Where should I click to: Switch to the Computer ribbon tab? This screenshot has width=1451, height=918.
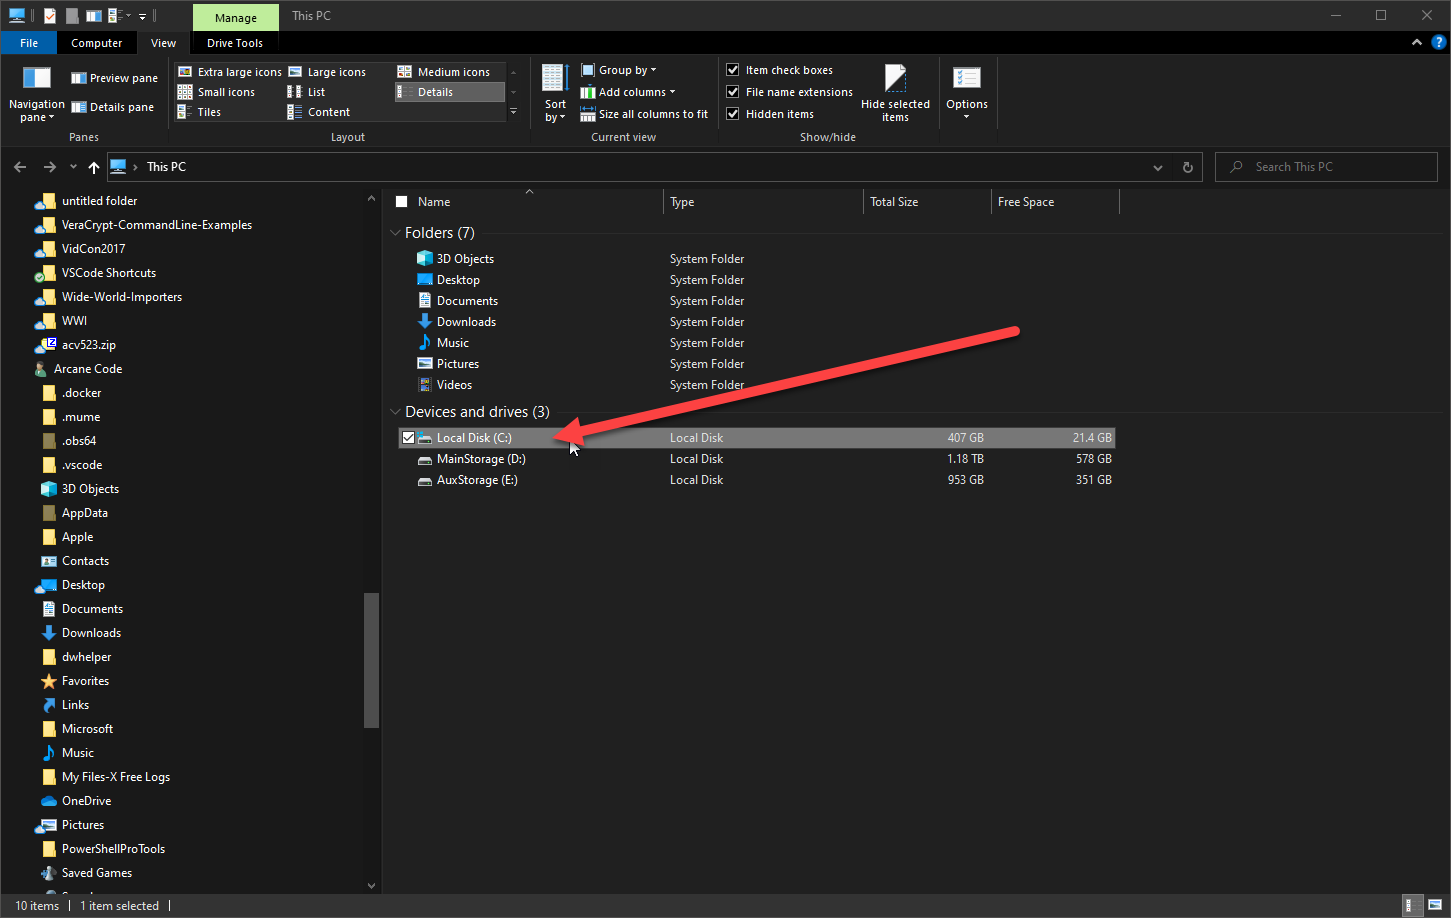click(x=96, y=43)
